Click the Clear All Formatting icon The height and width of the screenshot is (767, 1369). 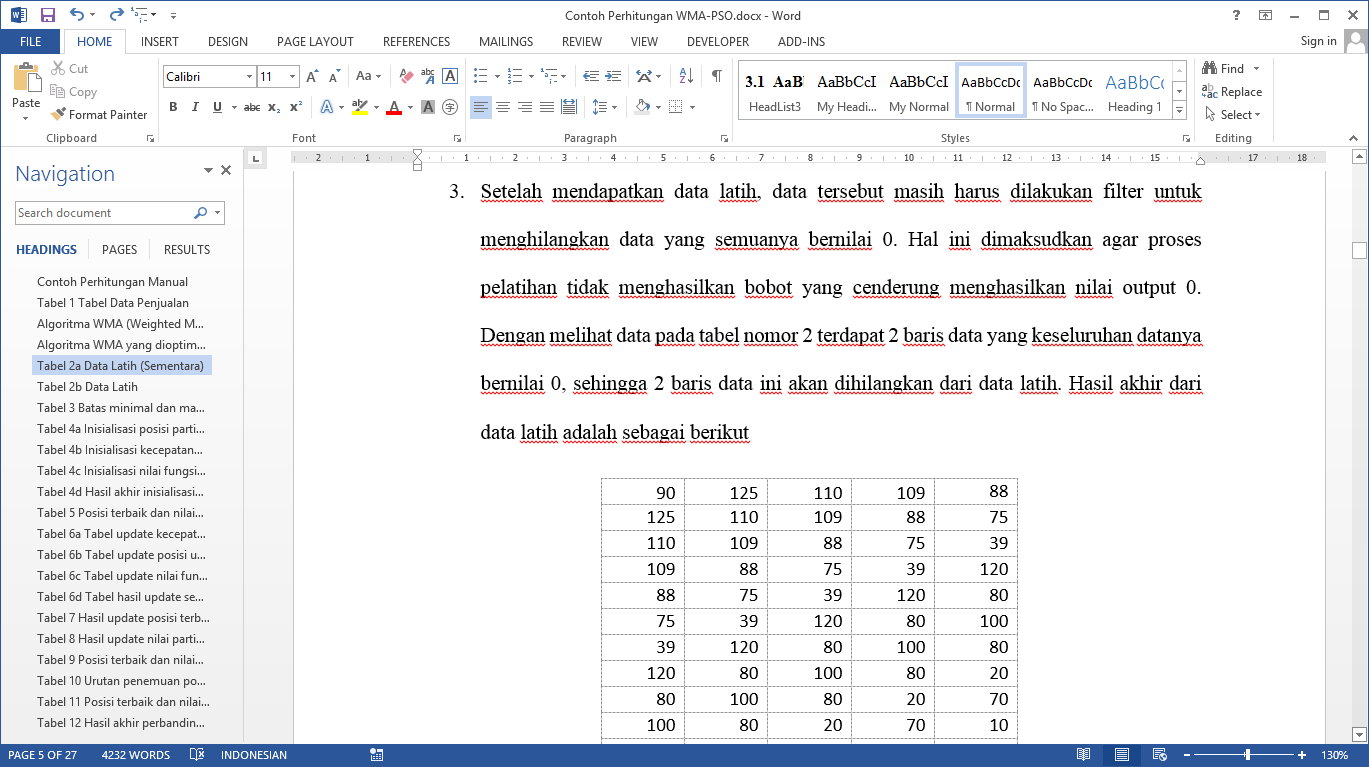[x=406, y=76]
